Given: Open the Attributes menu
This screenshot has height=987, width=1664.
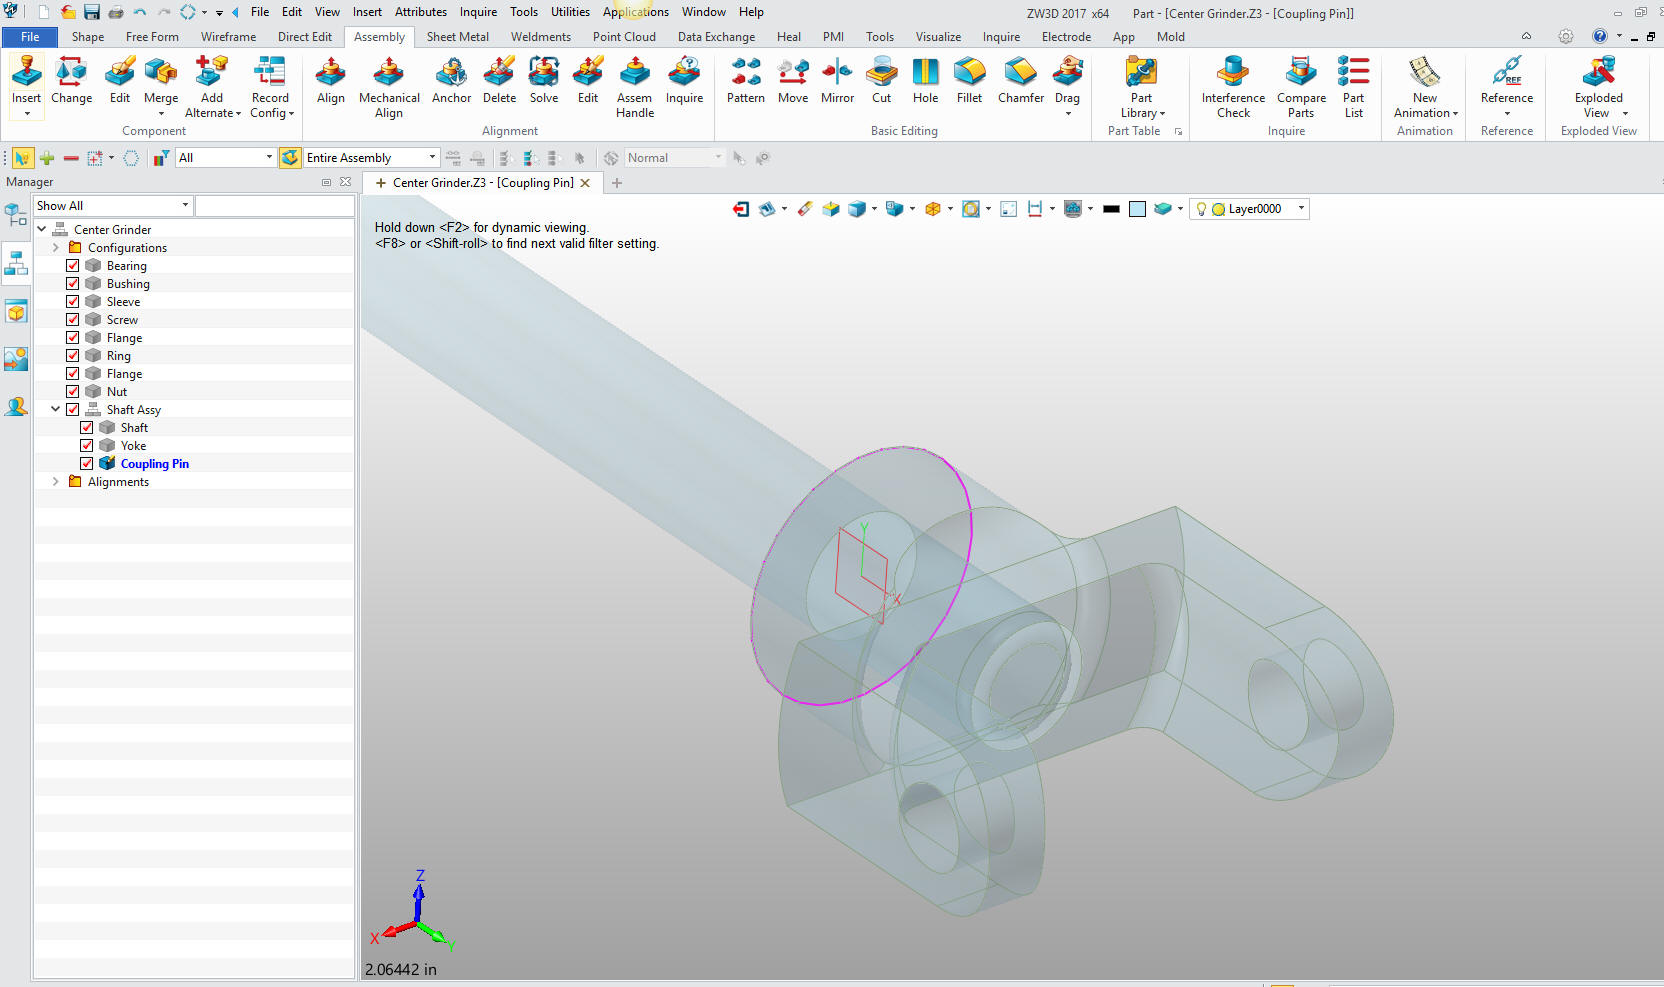Looking at the screenshot, I should tap(420, 12).
